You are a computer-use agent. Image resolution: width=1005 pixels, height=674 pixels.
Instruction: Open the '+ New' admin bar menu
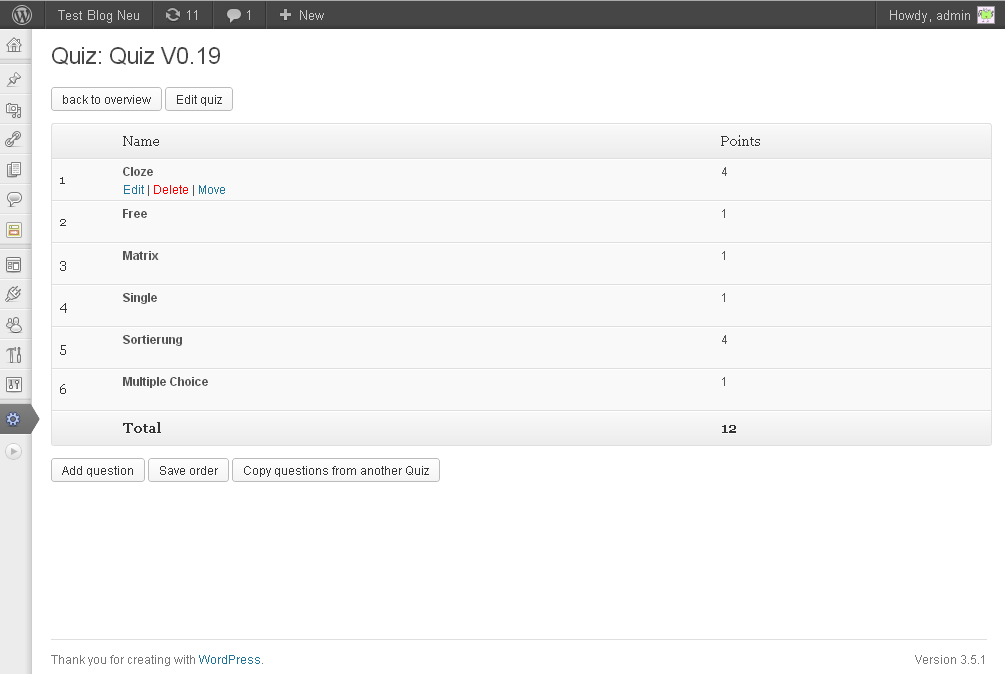301,15
